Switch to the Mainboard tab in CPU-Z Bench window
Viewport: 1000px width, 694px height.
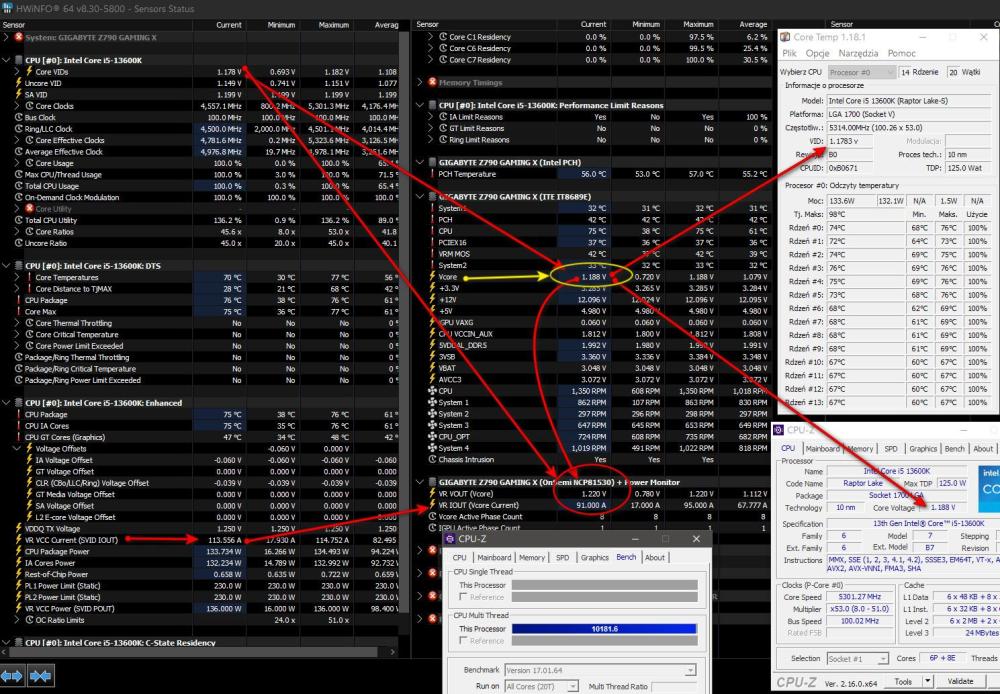coord(494,557)
